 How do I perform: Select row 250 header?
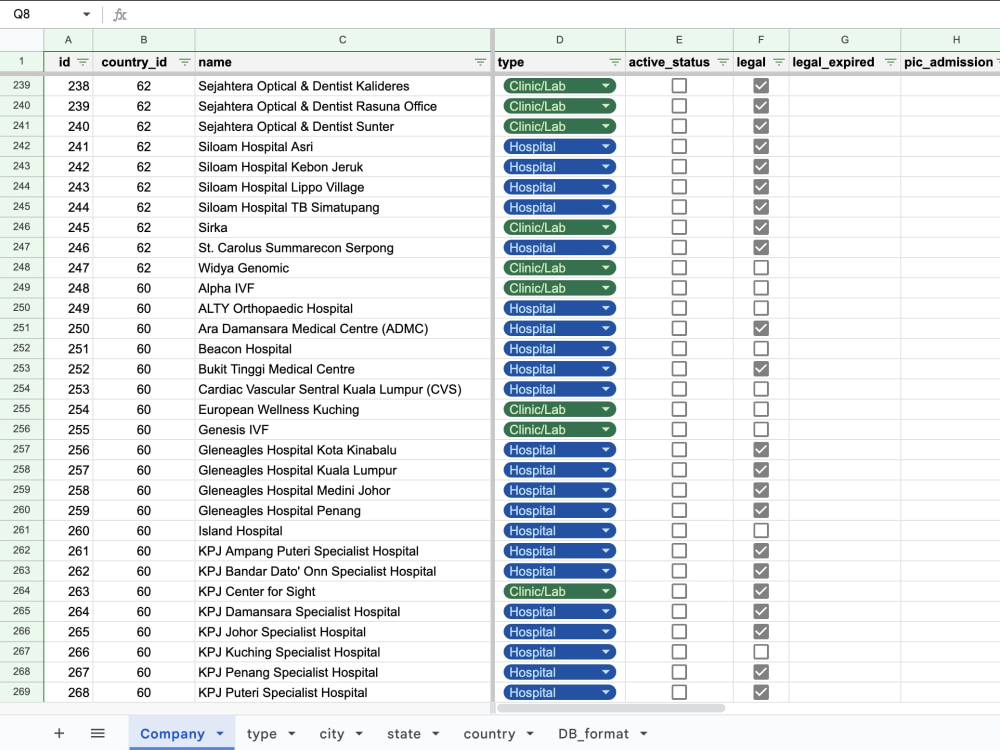22,308
